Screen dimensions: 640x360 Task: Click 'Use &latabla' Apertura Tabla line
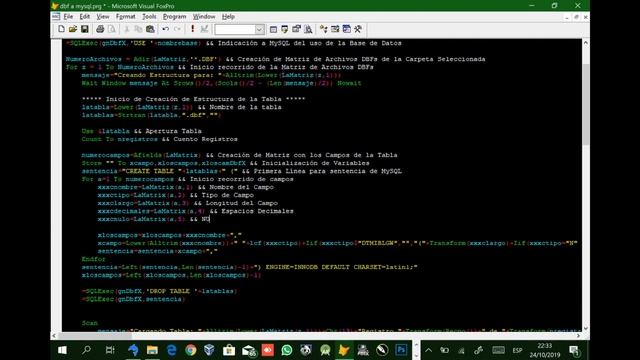[x=141, y=131]
